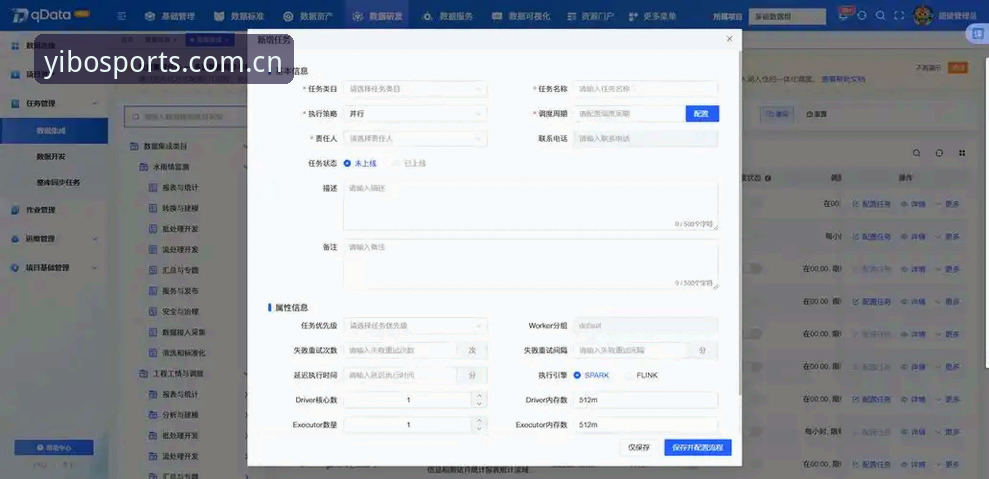The height and width of the screenshot is (479, 989).
Task: Click the 任务名称 input field
Action: click(x=646, y=89)
